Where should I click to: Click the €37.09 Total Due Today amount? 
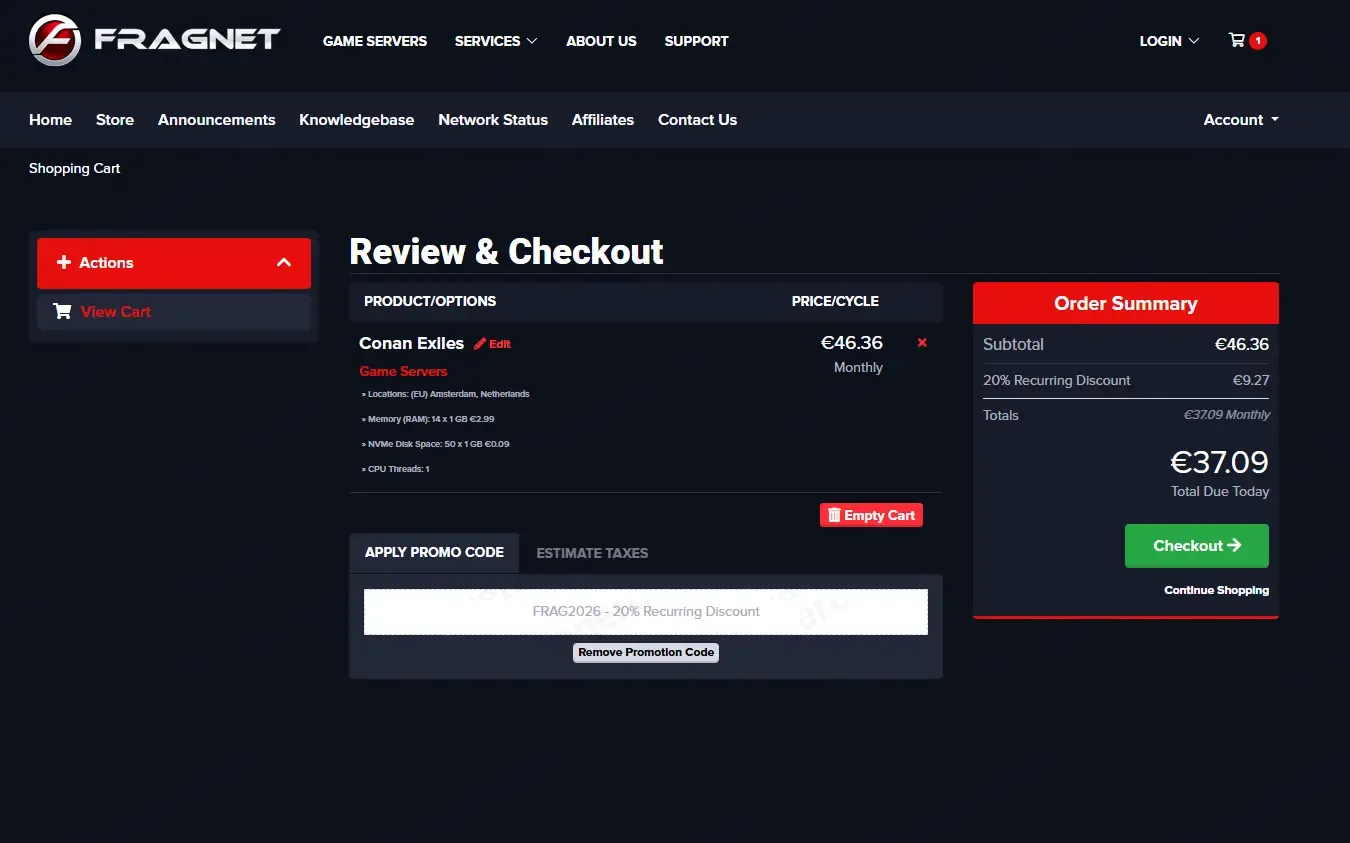pos(1219,462)
